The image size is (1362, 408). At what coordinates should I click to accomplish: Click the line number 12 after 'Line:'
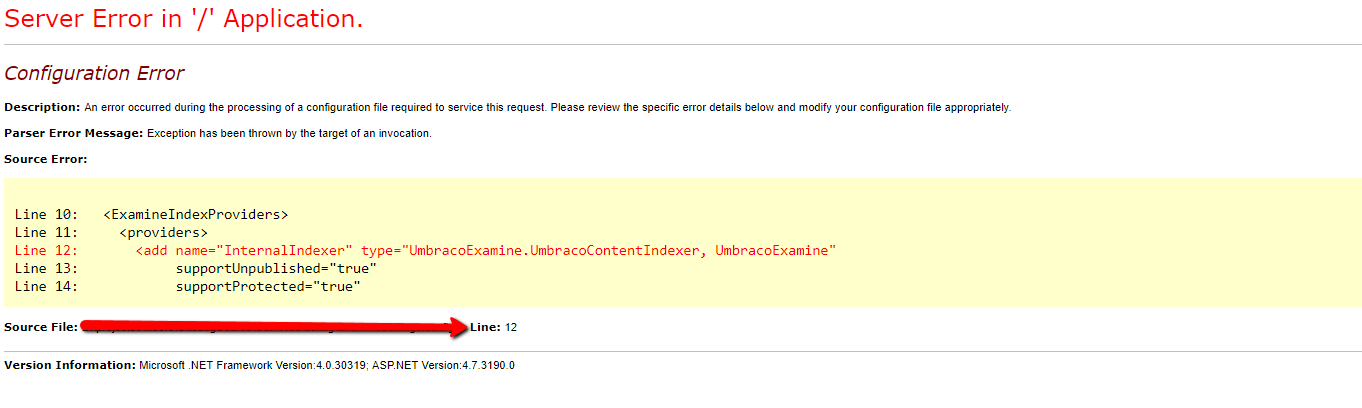click(511, 327)
